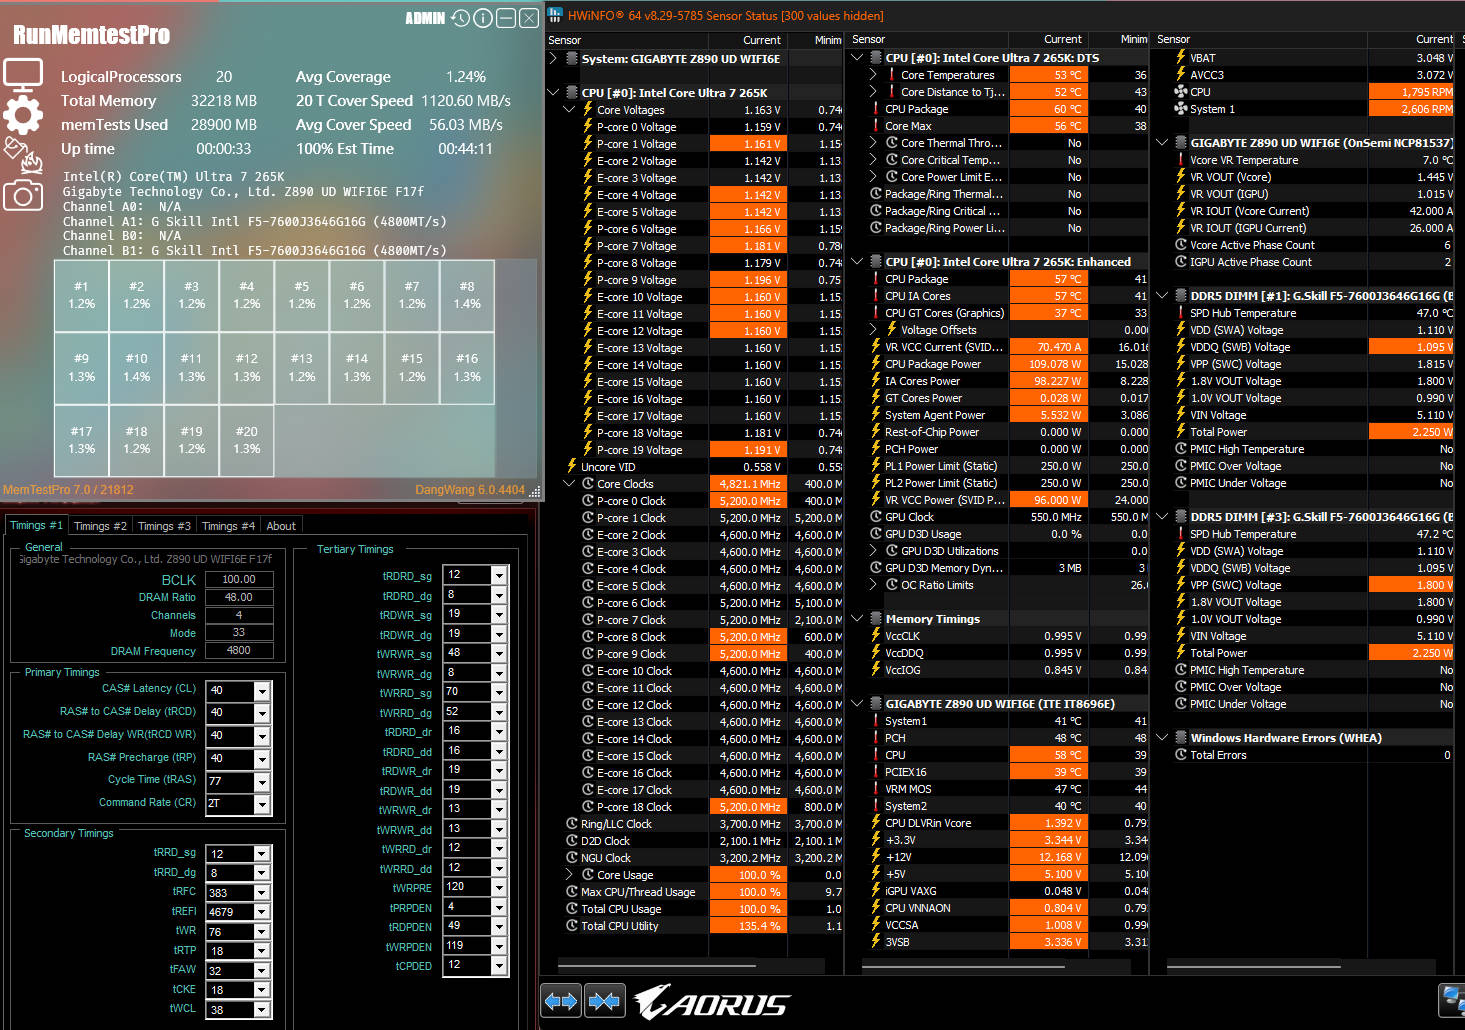Show info icon in RunMemtestPro title

[x=483, y=18]
